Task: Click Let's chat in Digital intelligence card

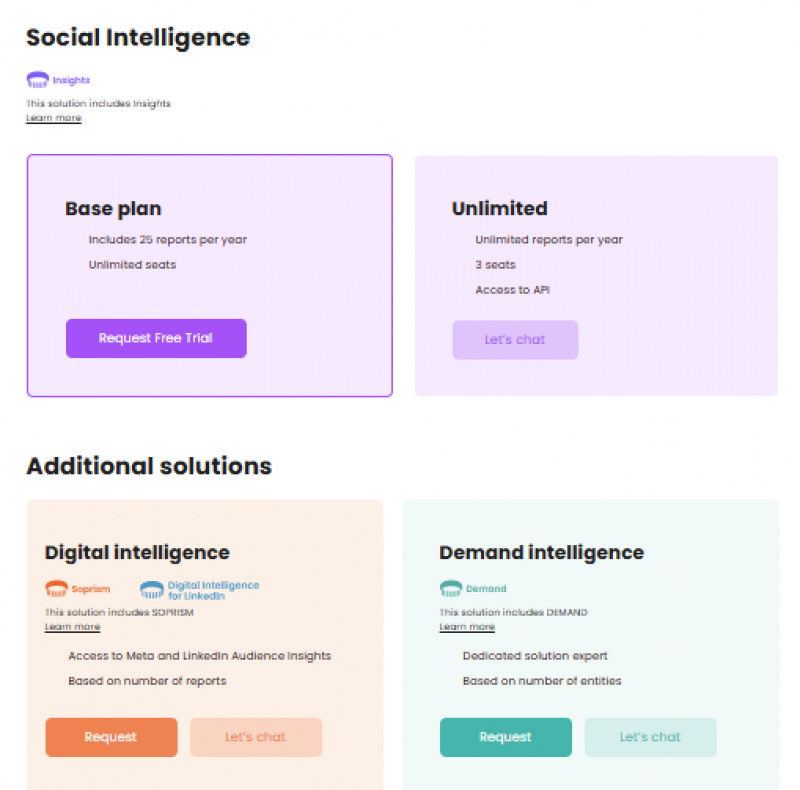Action: pos(256,737)
